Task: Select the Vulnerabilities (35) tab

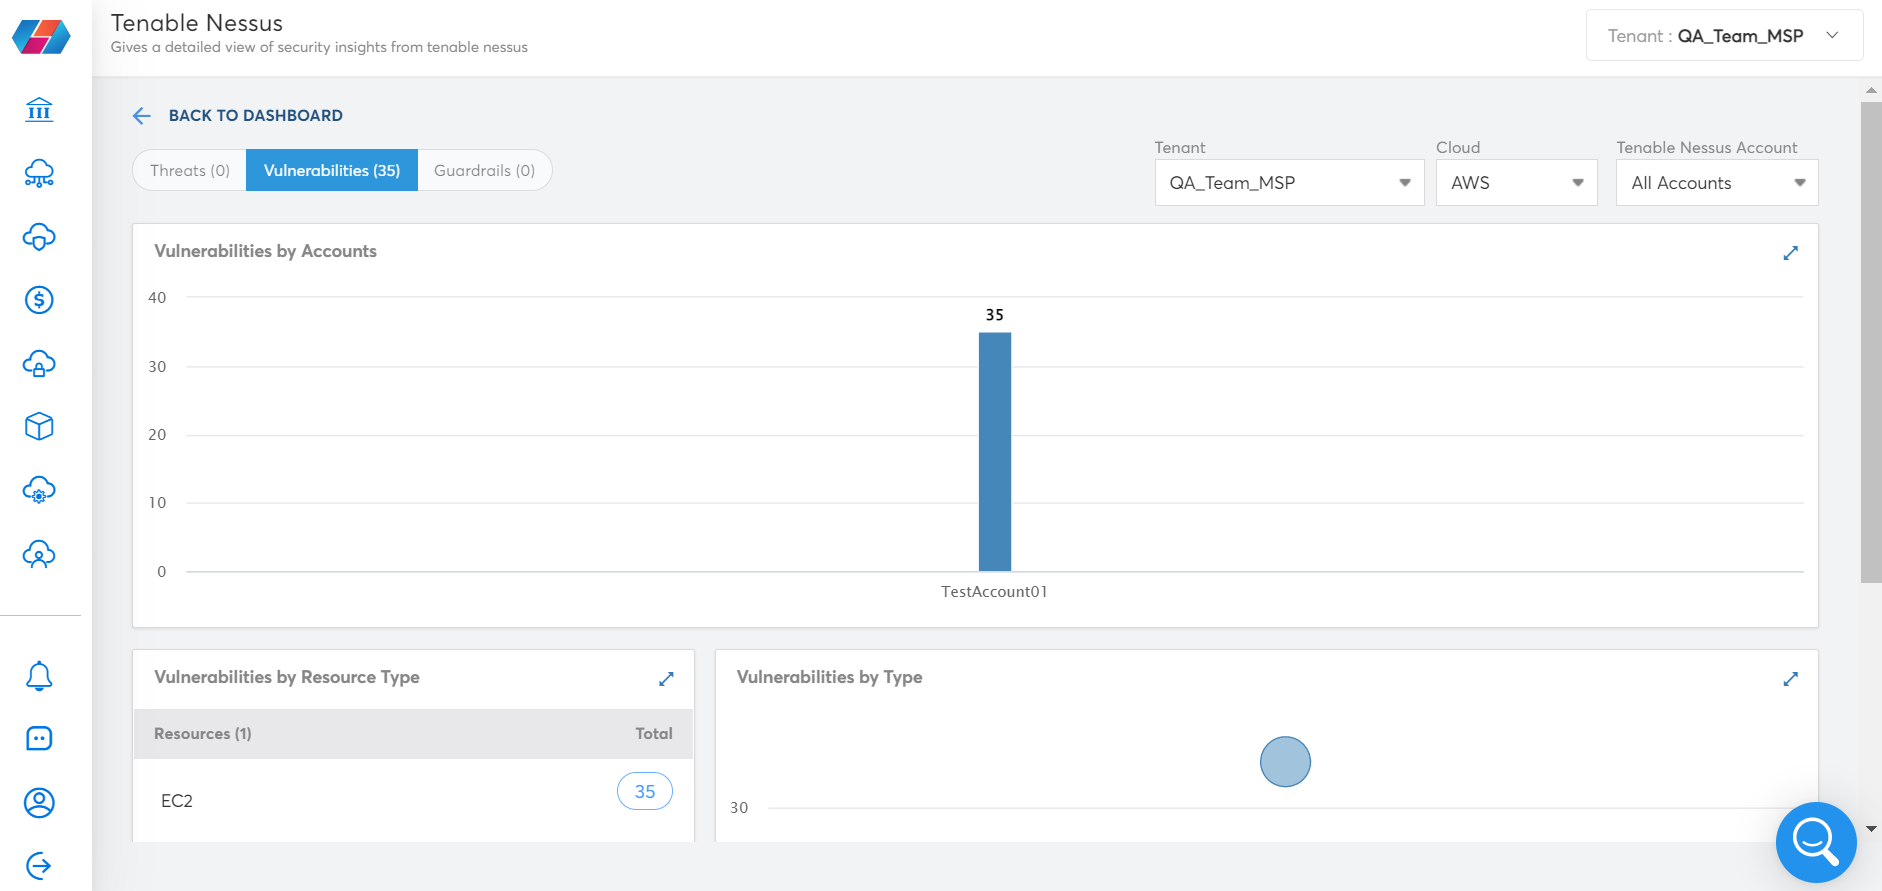Action: point(332,171)
